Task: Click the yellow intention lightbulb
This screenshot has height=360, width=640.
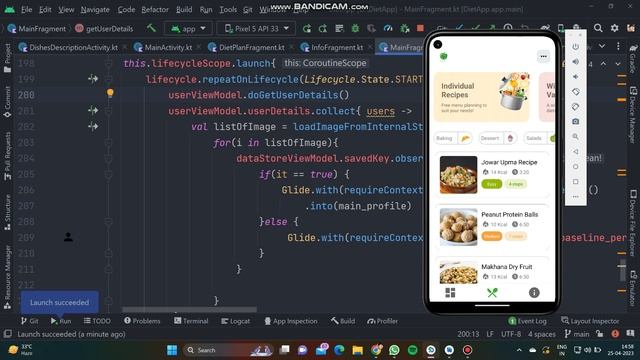Action: pos(110,93)
